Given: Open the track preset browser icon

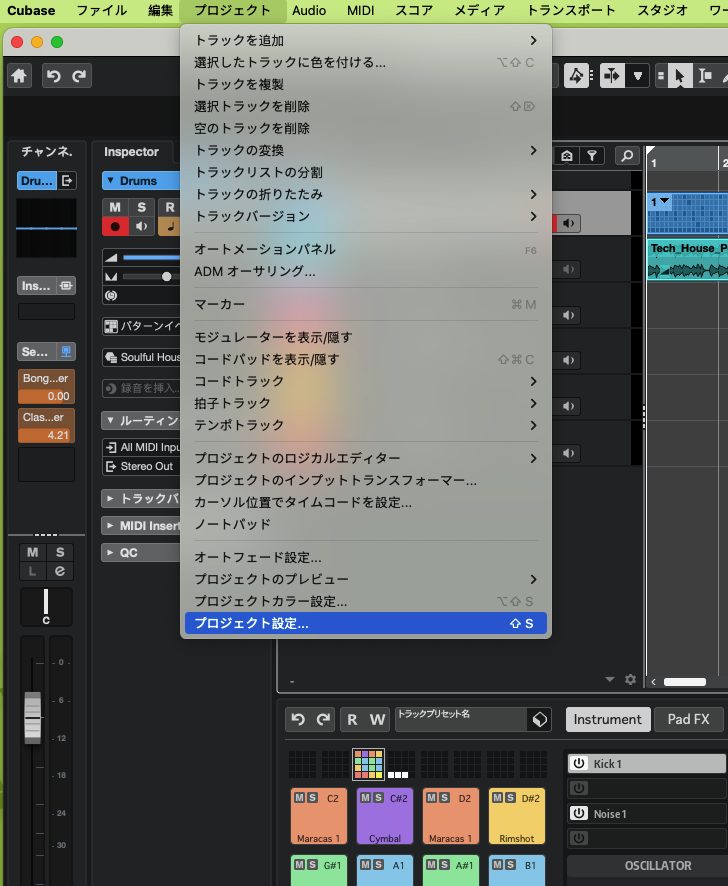Looking at the screenshot, I should tap(539, 719).
